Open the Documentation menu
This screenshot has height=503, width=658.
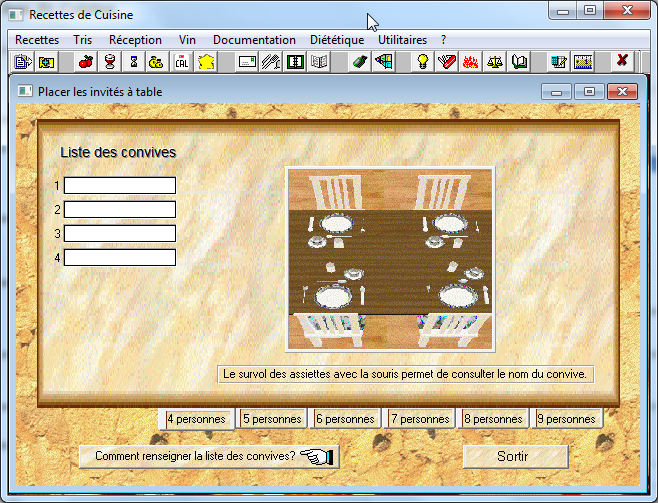tap(254, 40)
